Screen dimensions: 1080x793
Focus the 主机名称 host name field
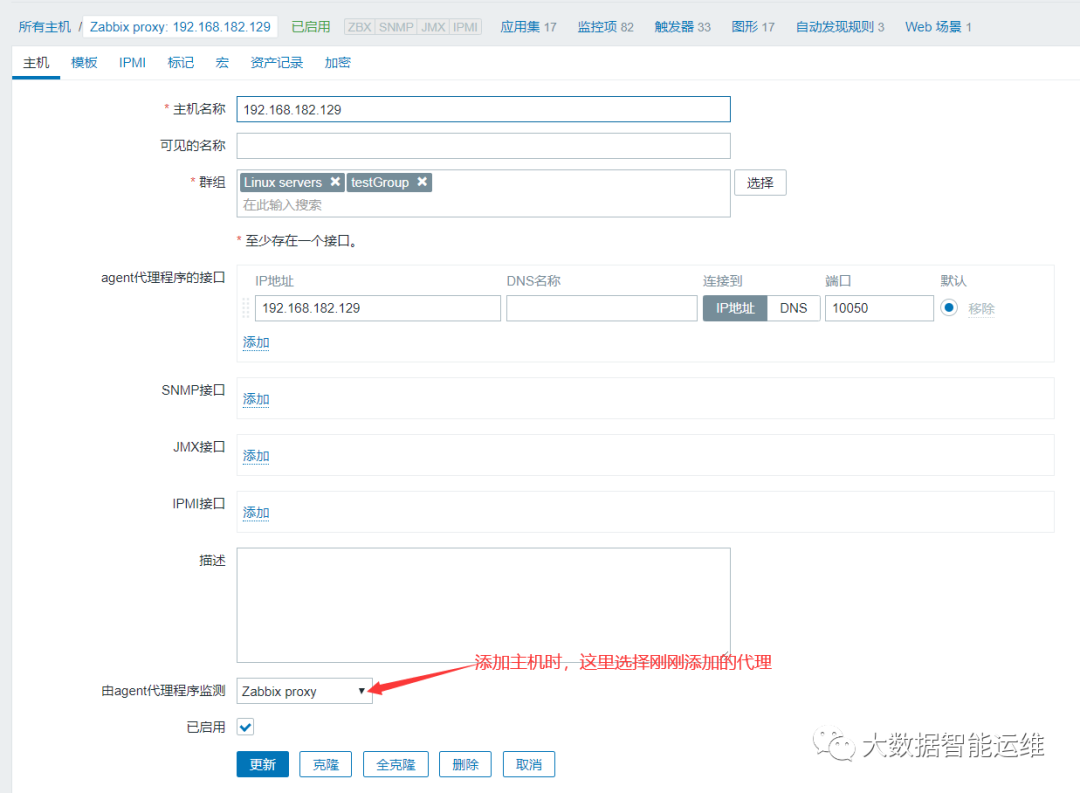point(484,110)
